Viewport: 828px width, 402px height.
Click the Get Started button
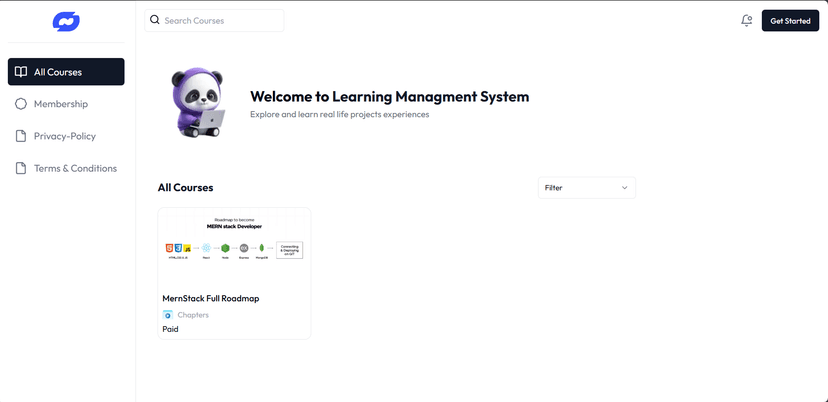tap(790, 21)
